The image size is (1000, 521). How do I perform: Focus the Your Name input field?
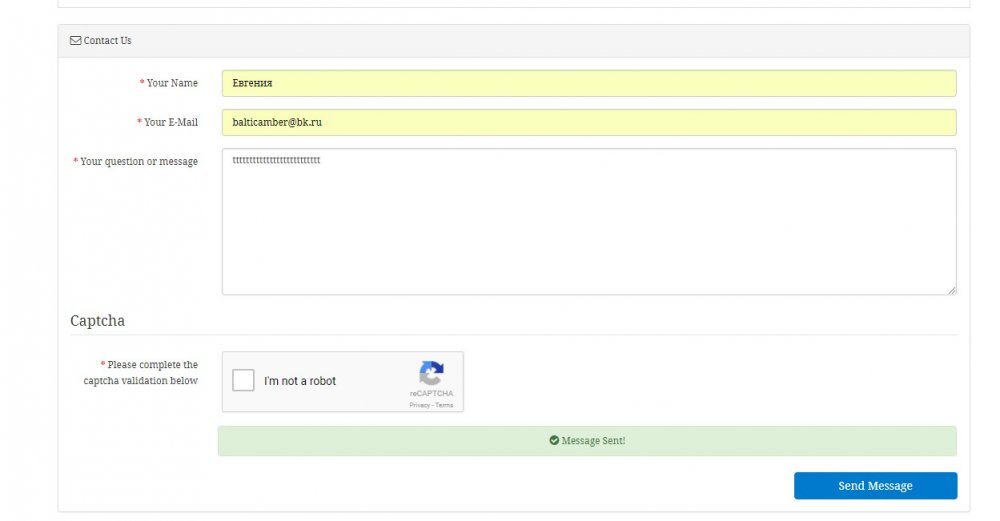(589, 84)
